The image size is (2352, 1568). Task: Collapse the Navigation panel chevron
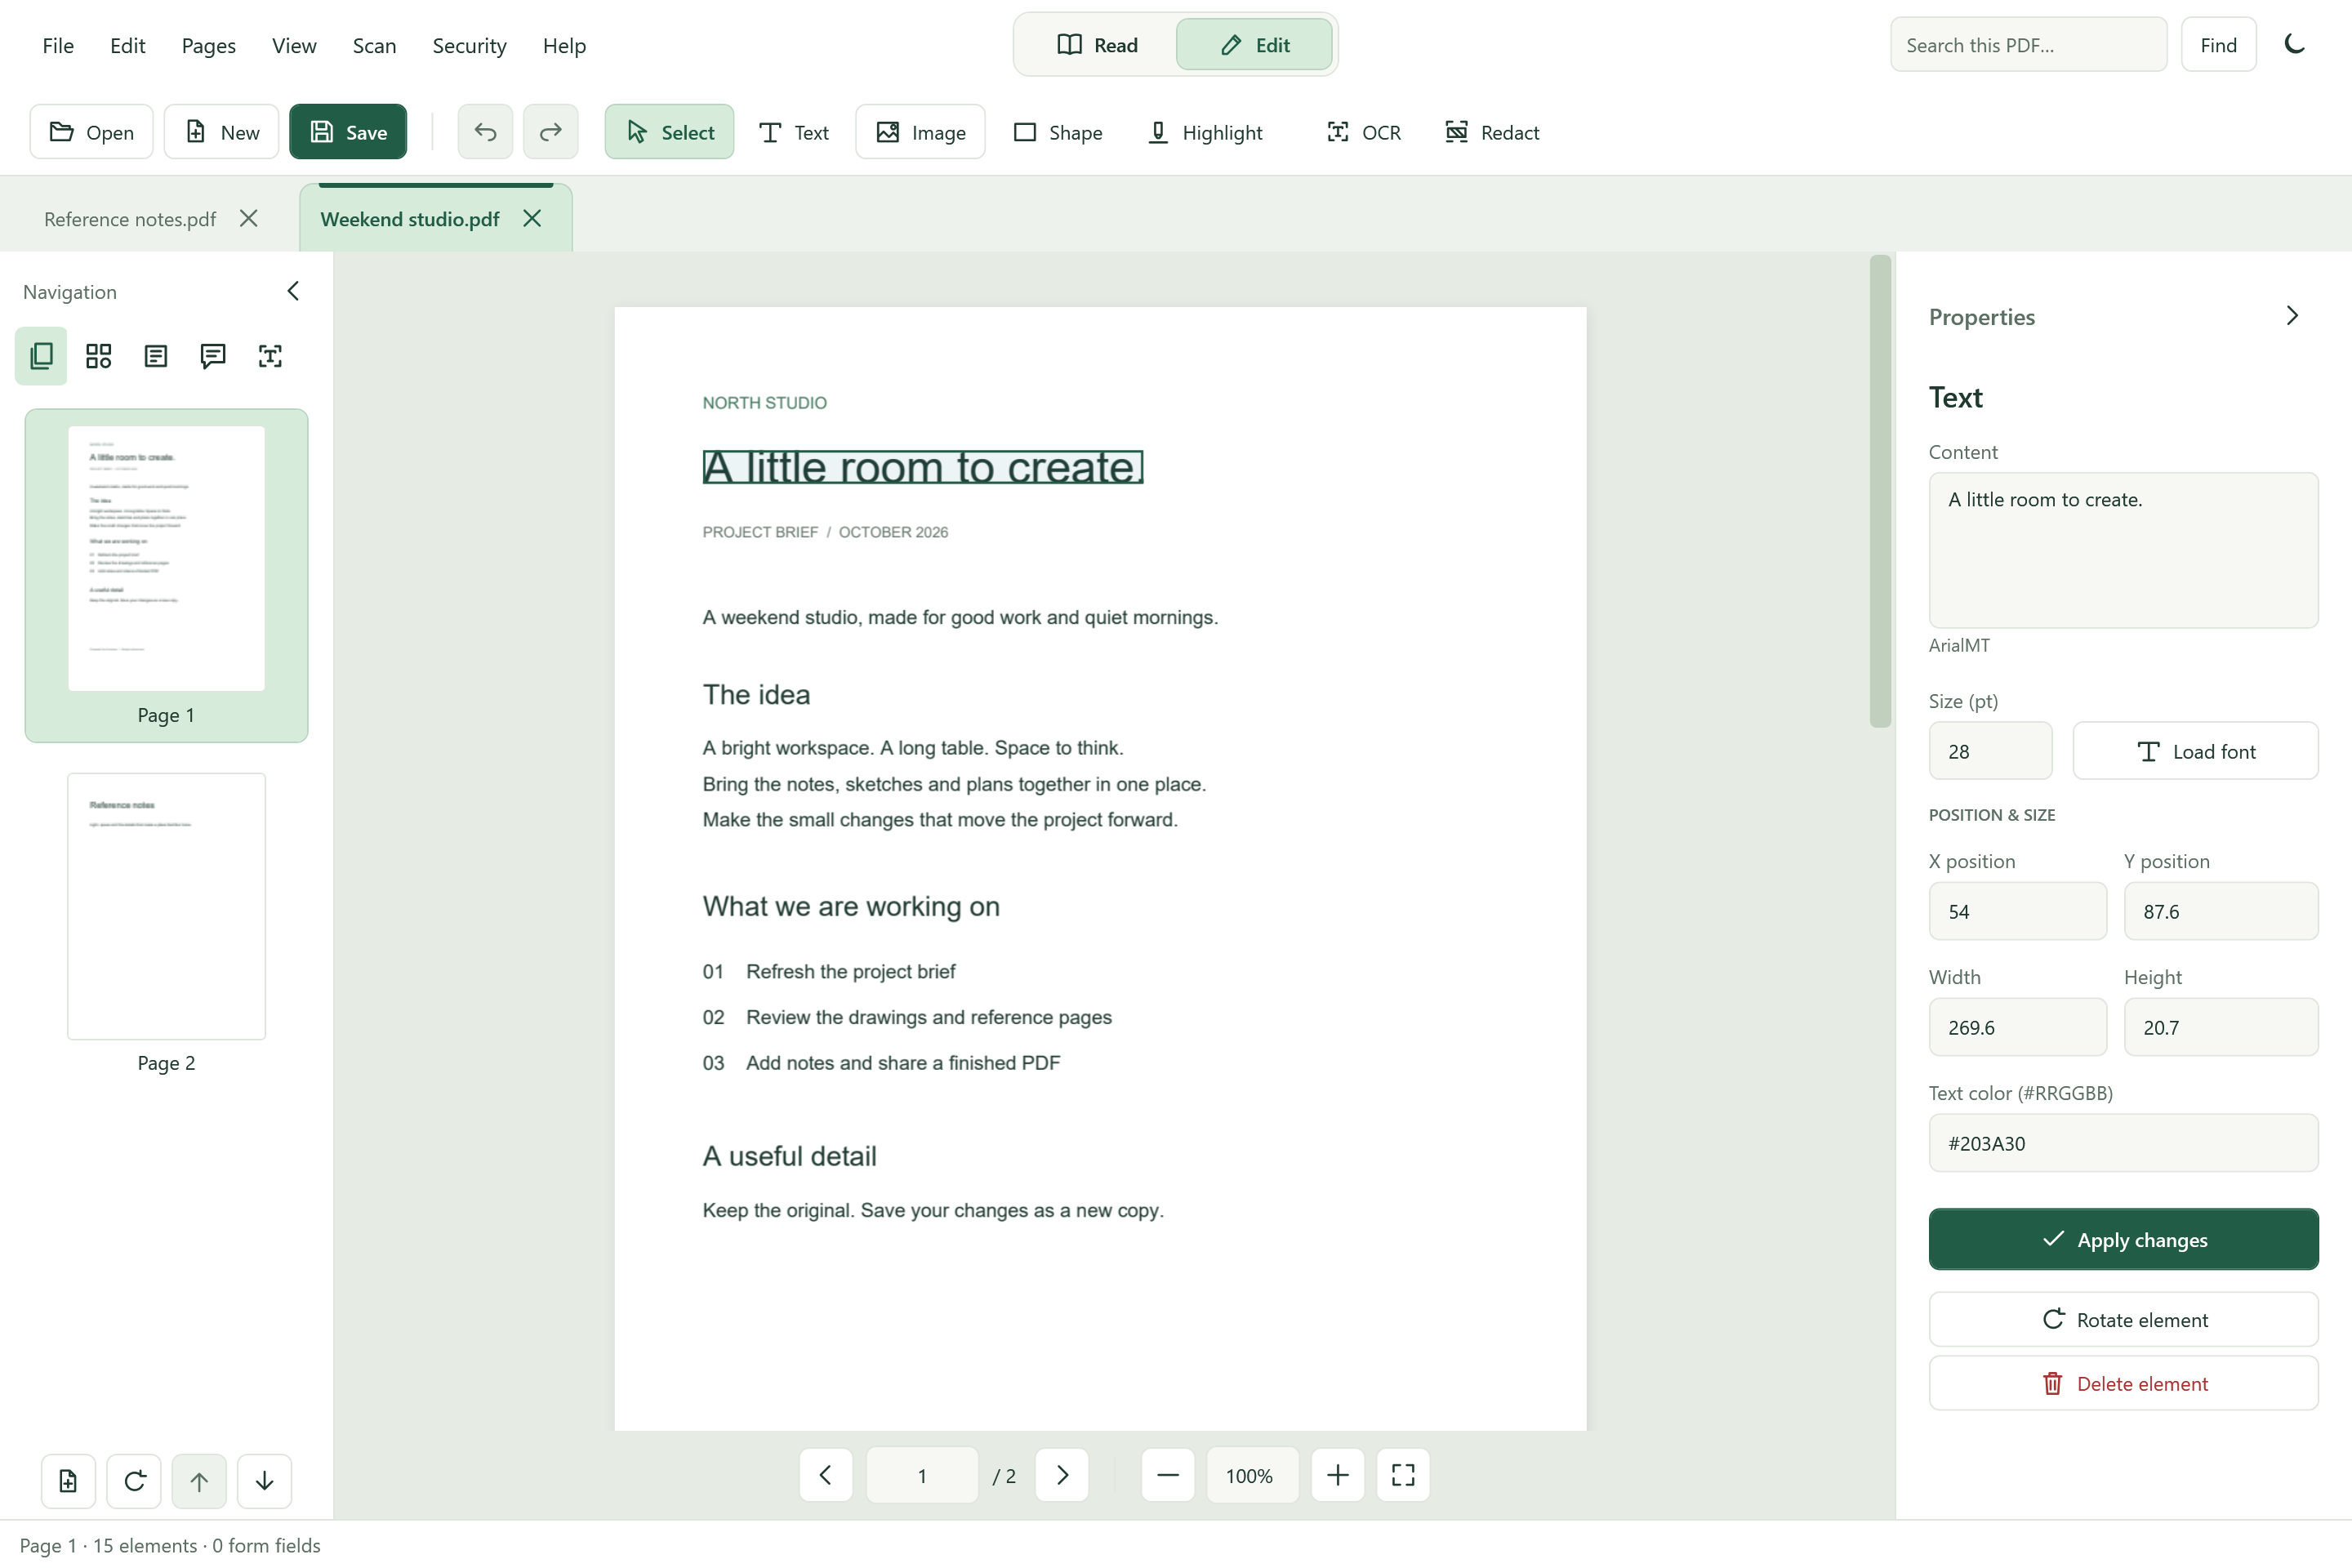coord(293,291)
